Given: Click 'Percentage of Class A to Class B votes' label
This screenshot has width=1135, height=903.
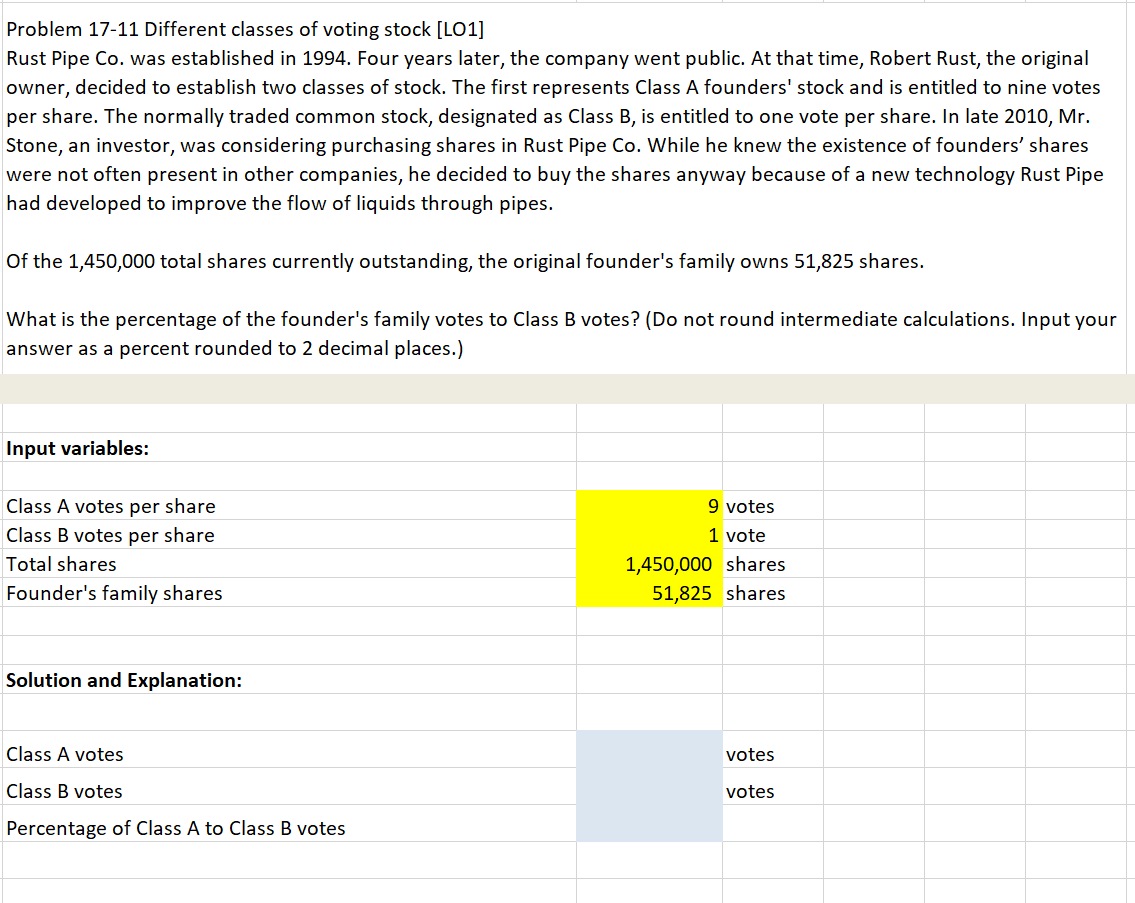Looking at the screenshot, I should pos(176,828).
